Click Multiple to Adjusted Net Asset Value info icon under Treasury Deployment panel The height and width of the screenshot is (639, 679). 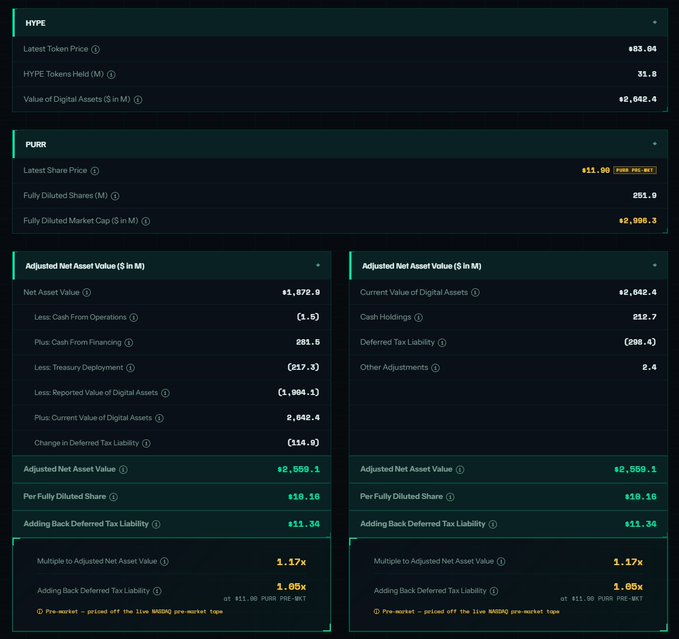(x=164, y=562)
